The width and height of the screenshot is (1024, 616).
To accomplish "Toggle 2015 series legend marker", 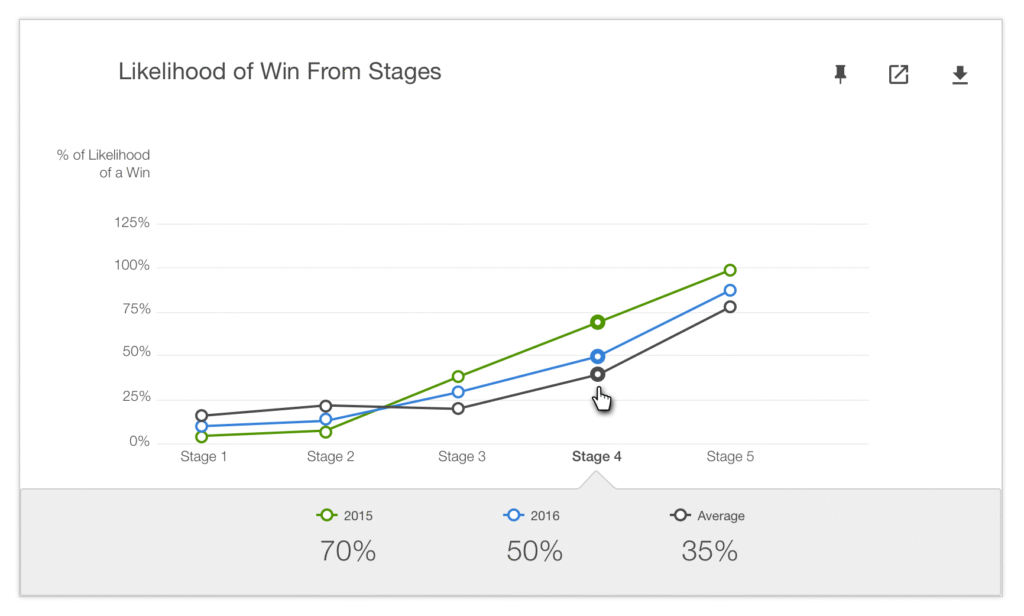I will tap(326, 515).
